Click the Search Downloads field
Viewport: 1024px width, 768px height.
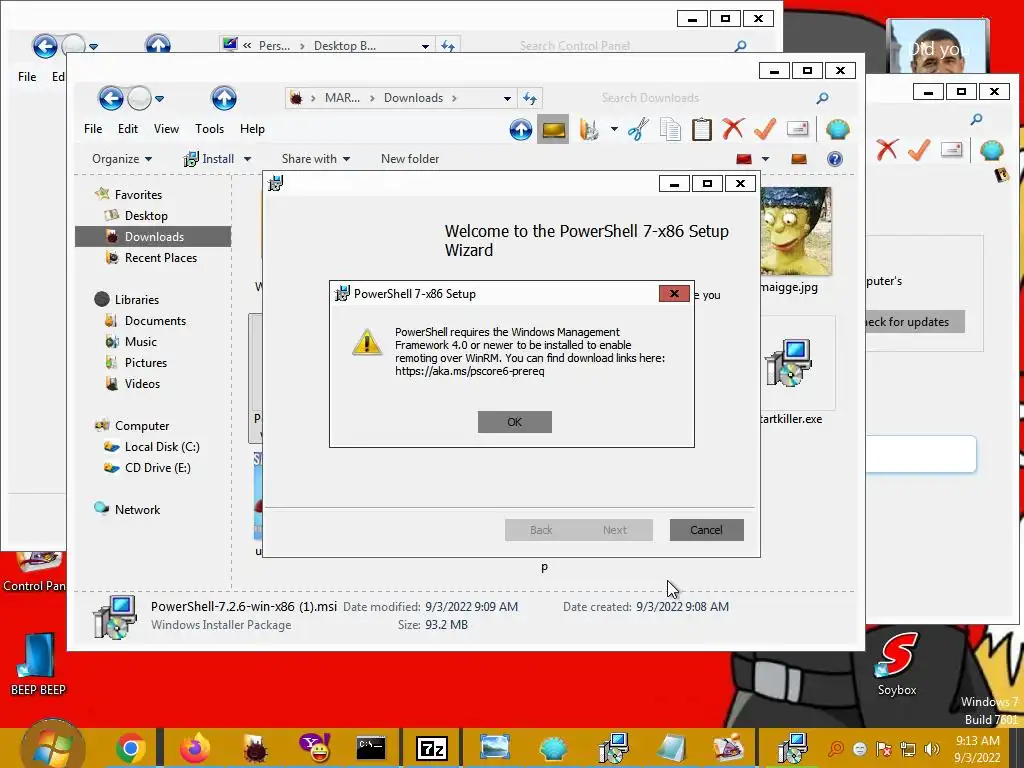(705, 98)
